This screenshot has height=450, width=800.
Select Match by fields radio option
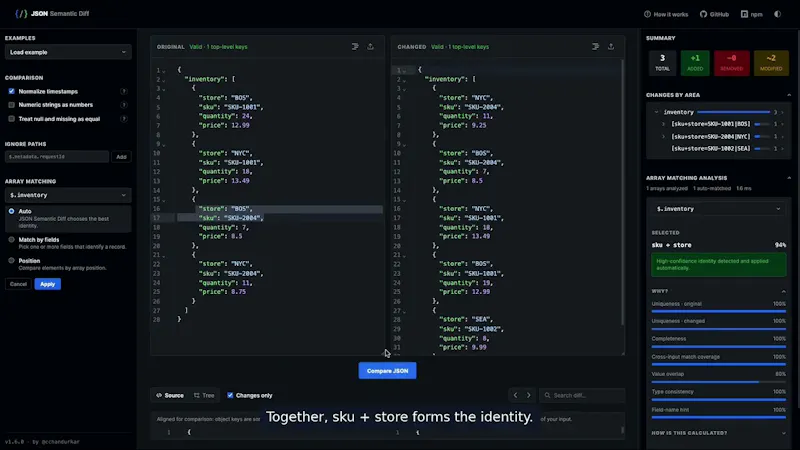(x=11, y=239)
